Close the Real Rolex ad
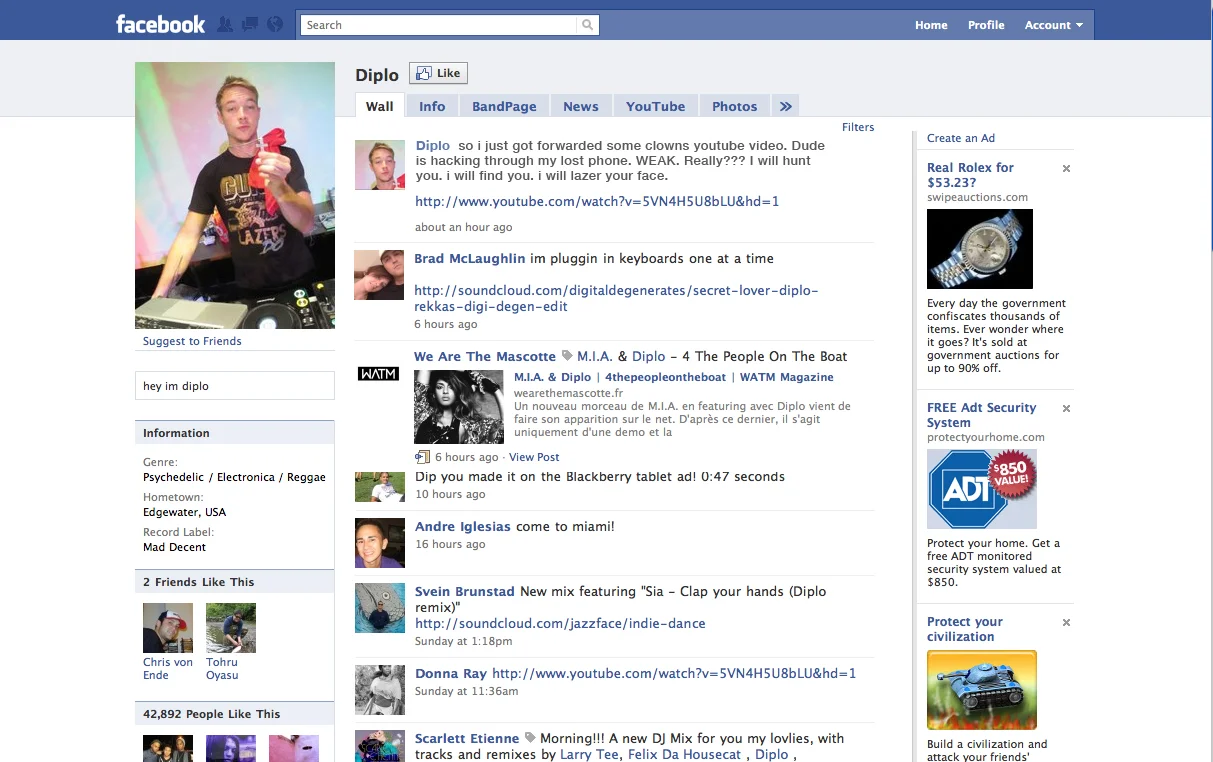The image size is (1213, 762). (1066, 169)
